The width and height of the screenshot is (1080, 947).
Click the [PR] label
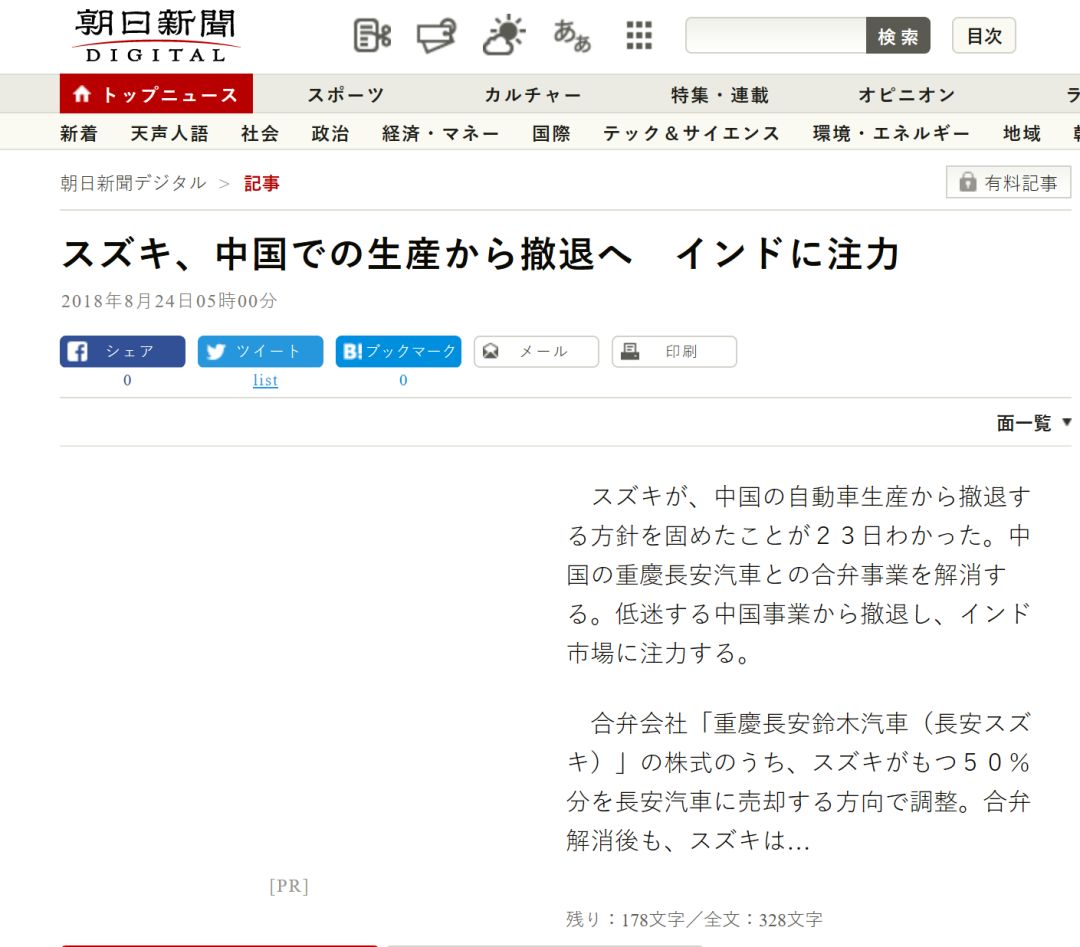coord(289,885)
